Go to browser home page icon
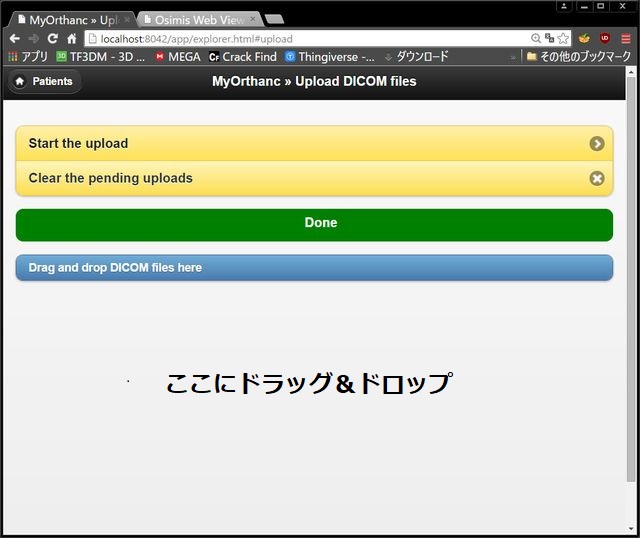640x538 pixels. tap(72, 39)
